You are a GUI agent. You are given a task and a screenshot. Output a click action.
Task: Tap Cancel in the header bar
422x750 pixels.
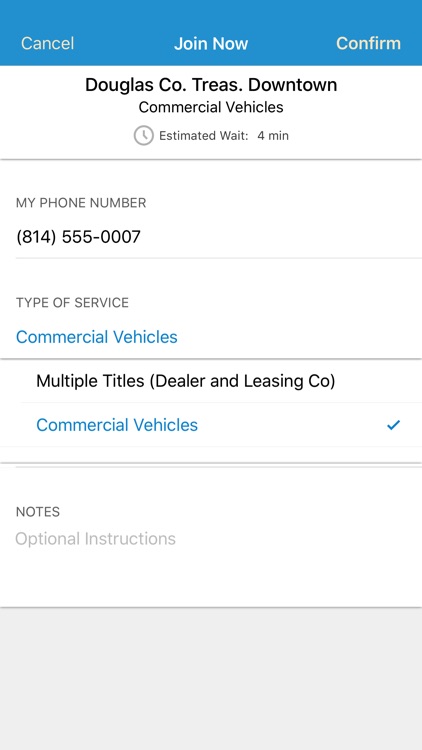(x=47, y=43)
